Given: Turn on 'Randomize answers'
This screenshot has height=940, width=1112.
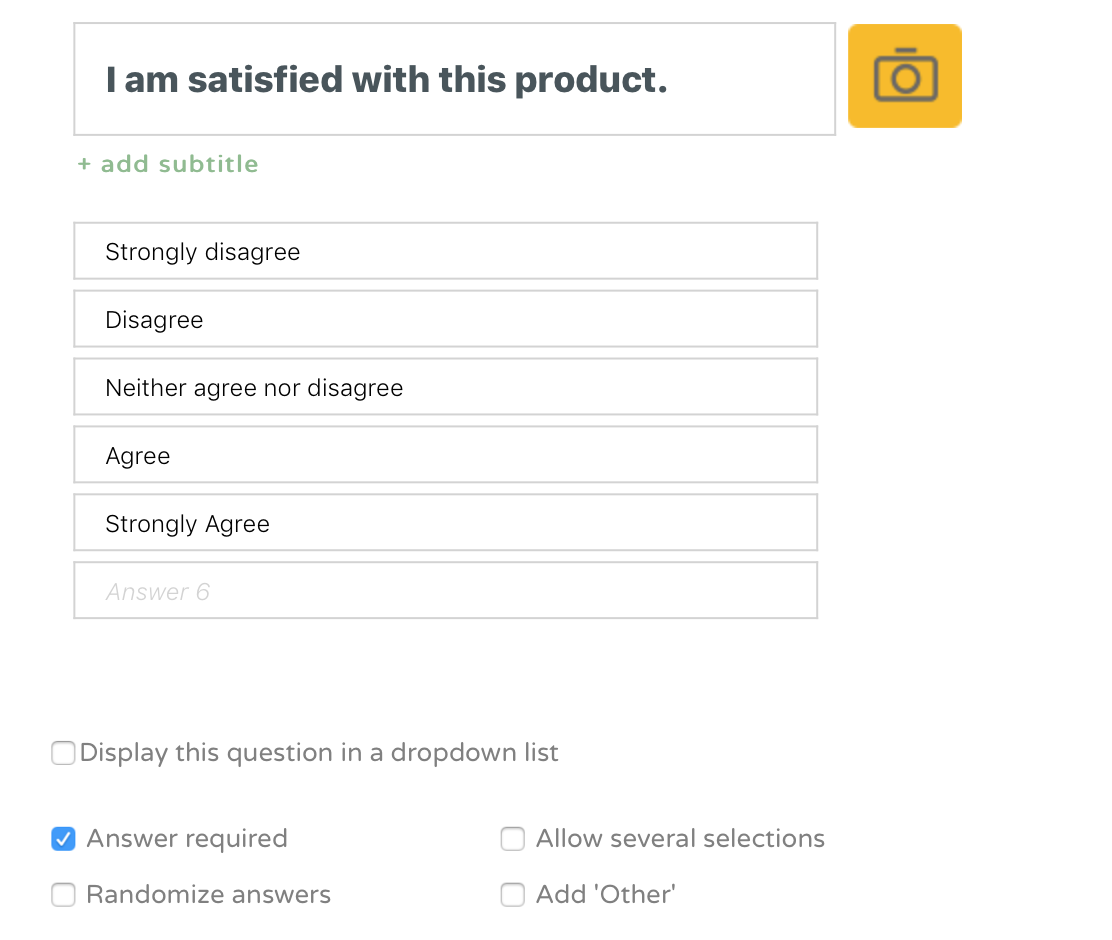Looking at the screenshot, I should 63,895.
